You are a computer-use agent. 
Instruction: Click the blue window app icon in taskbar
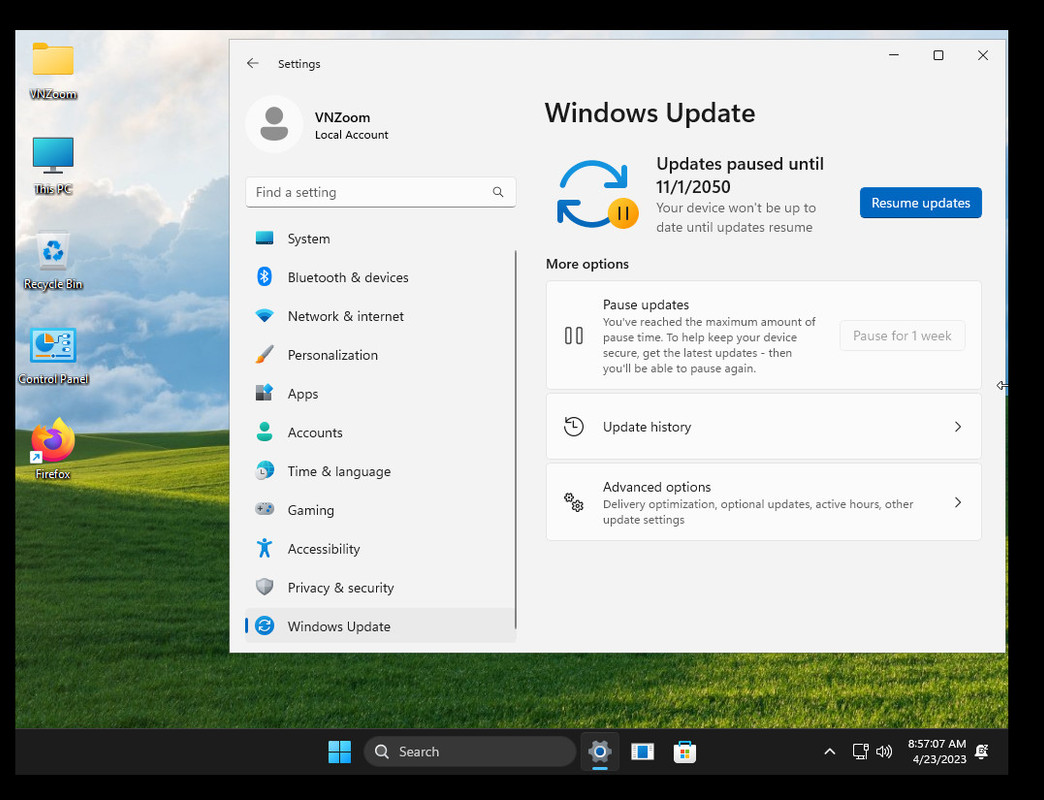643,752
